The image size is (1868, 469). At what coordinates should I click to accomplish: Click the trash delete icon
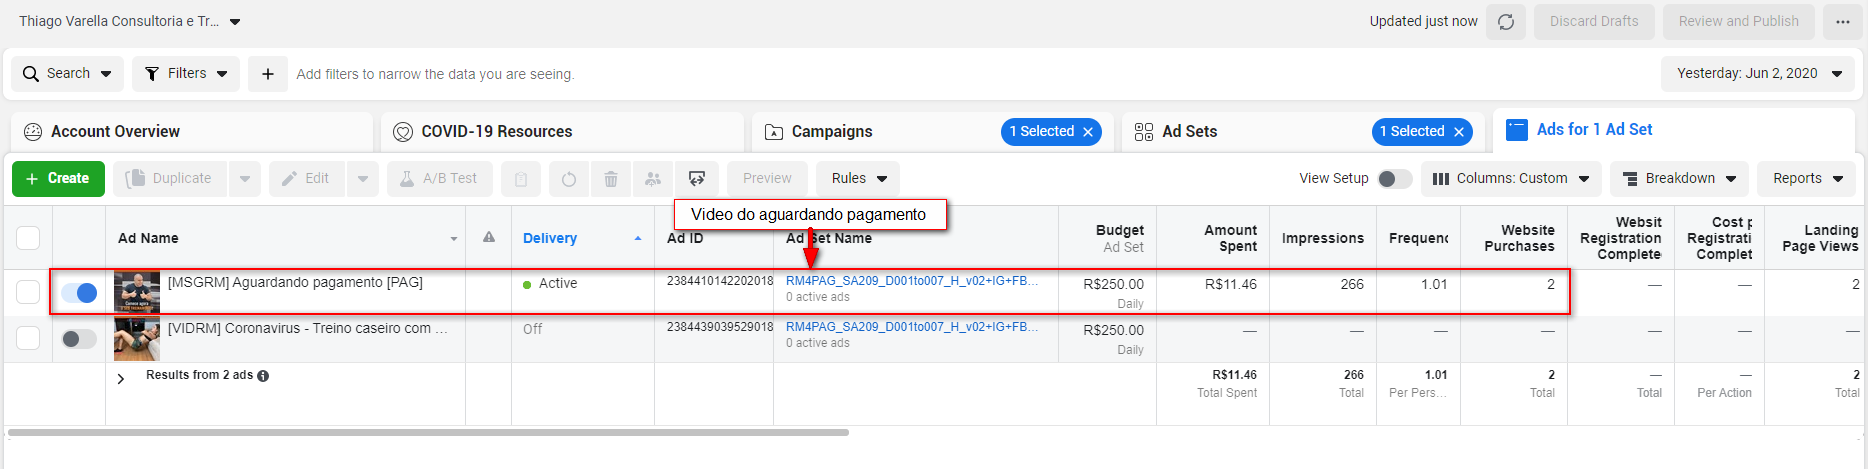pos(610,179)
